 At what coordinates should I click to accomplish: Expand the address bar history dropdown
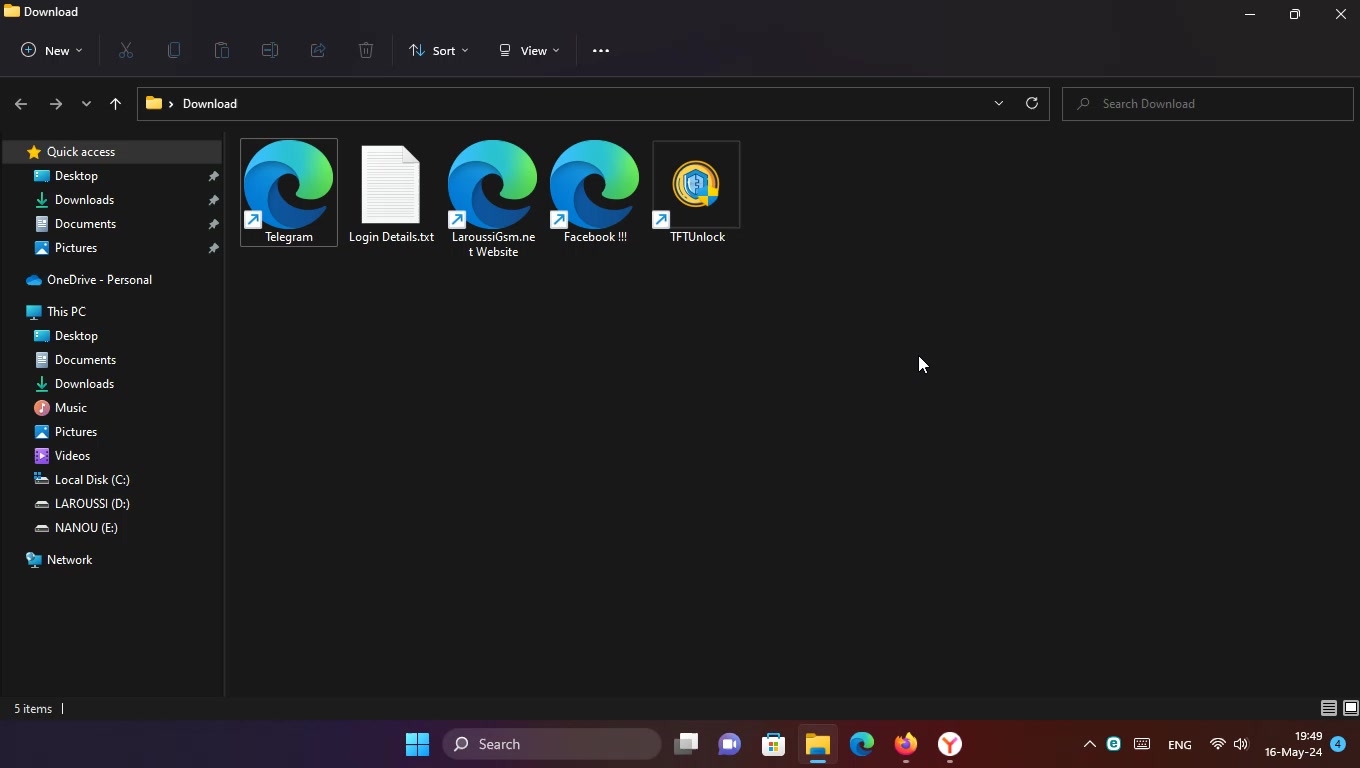[998, 103]
